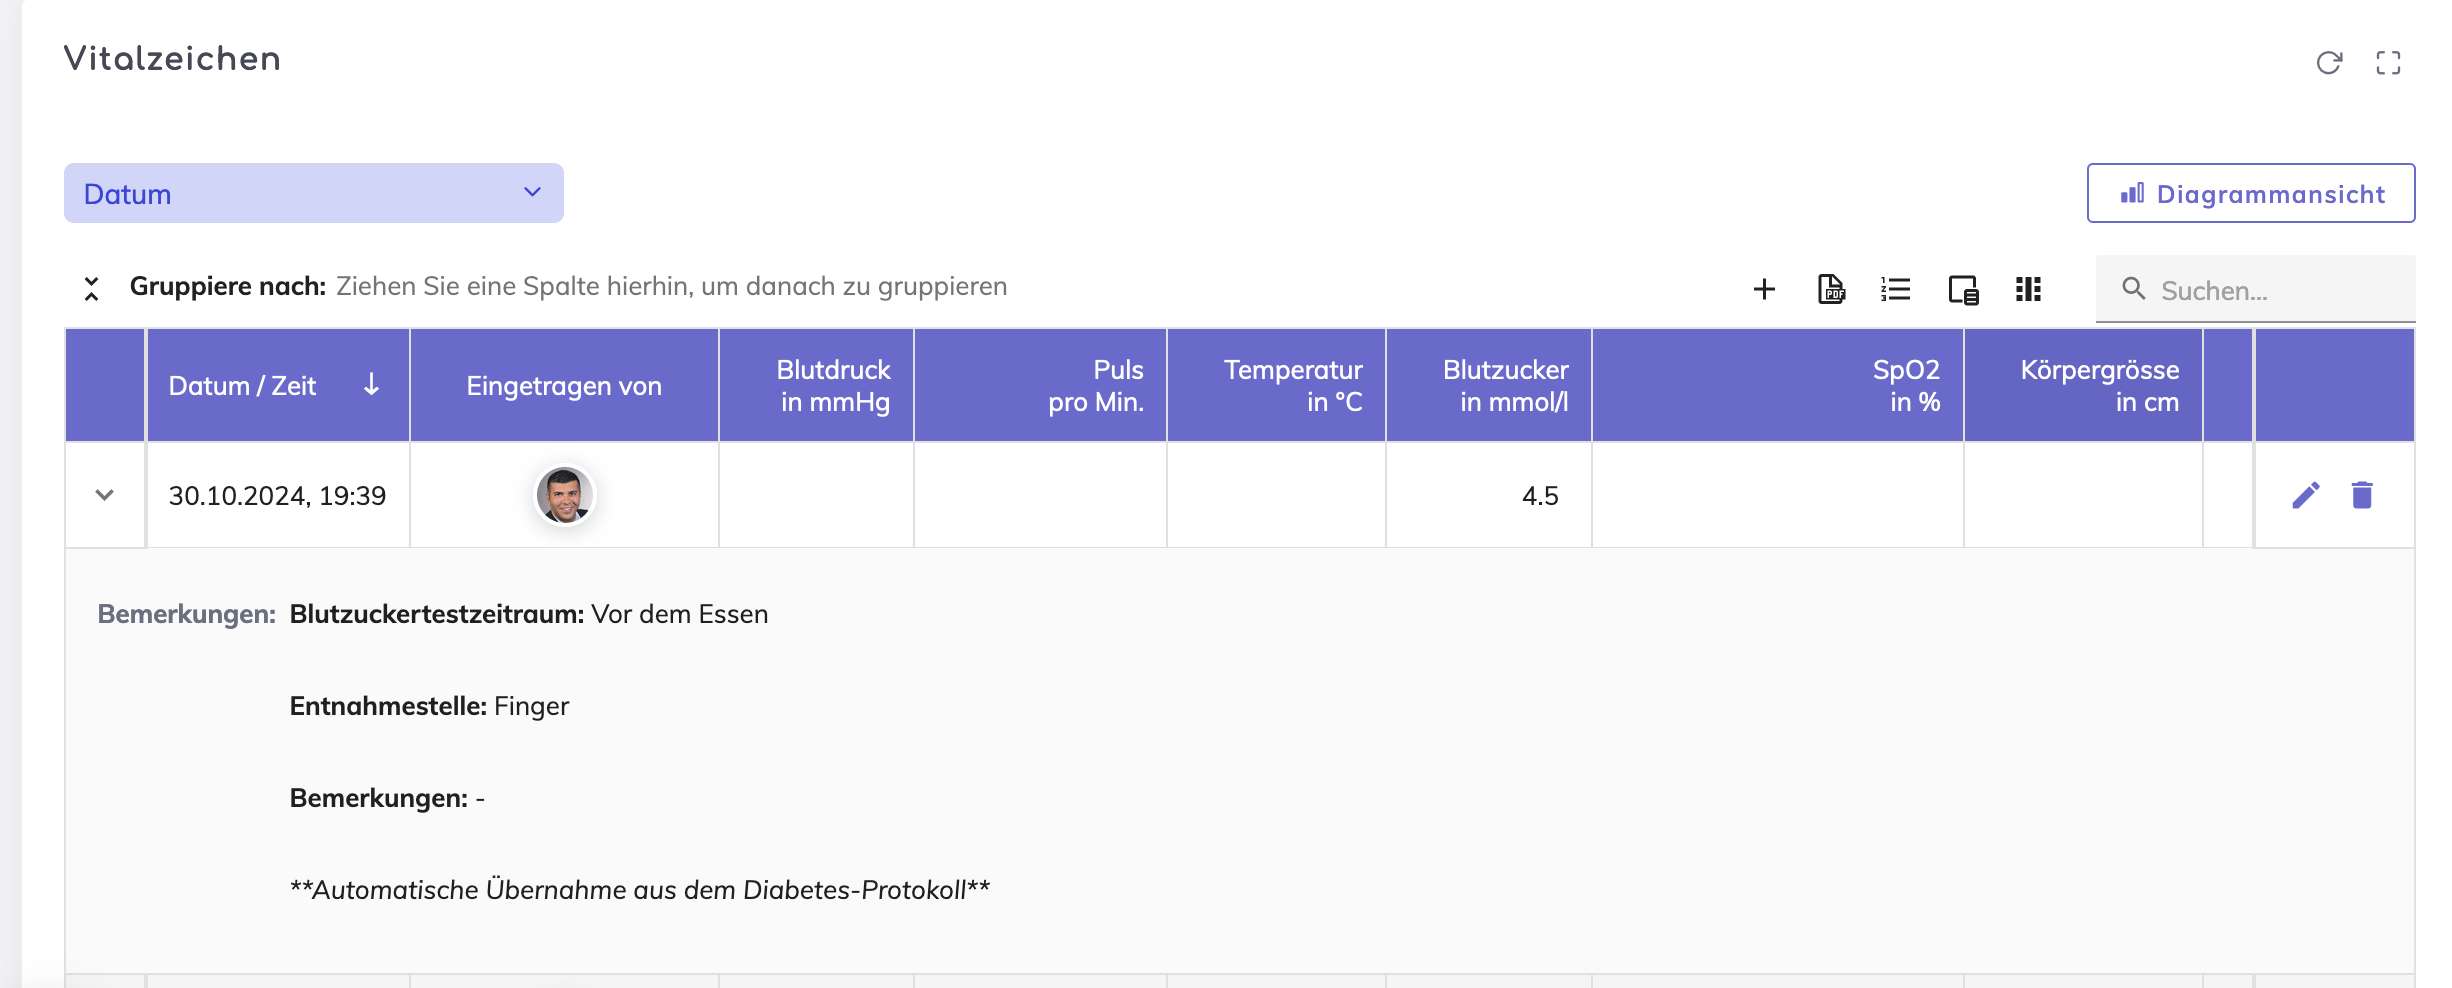Screen dimensions: 2452x988
Task: Click the panel-with-list toolbar icon
Action: 1963,290
